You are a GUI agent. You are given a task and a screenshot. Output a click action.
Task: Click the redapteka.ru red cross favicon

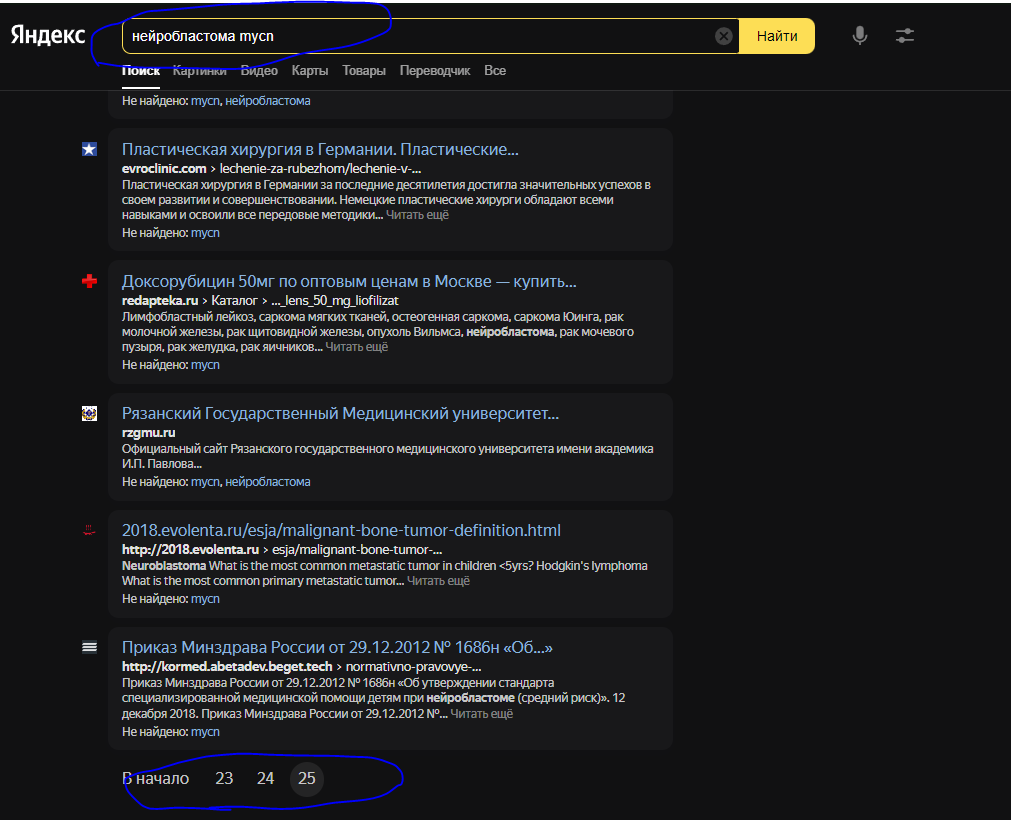(89, 281)
